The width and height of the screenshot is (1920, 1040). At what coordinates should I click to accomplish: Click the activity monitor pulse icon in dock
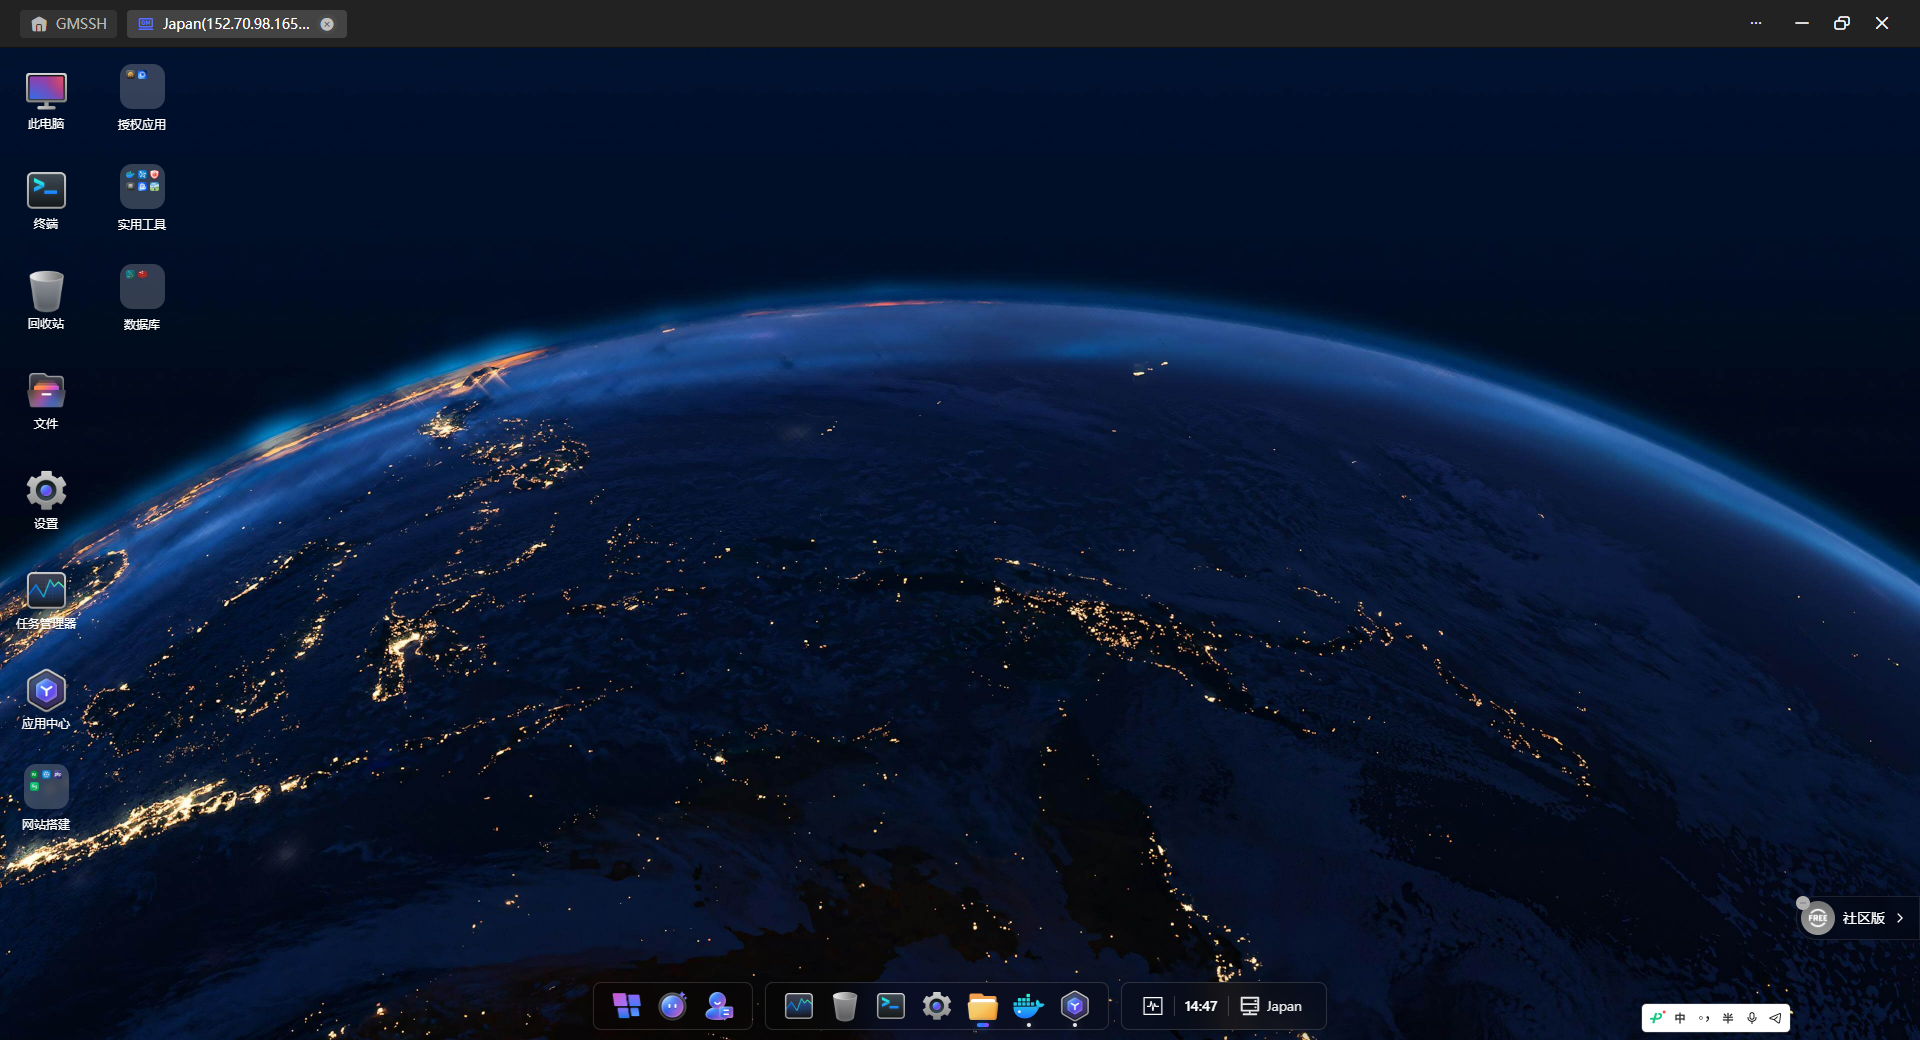coord(1153,1006)
